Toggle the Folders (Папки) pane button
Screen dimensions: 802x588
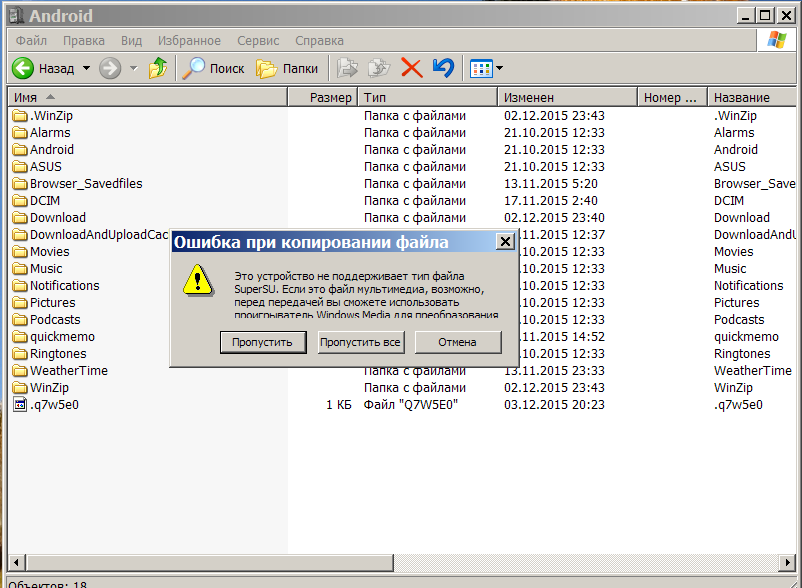click(266, 68)
